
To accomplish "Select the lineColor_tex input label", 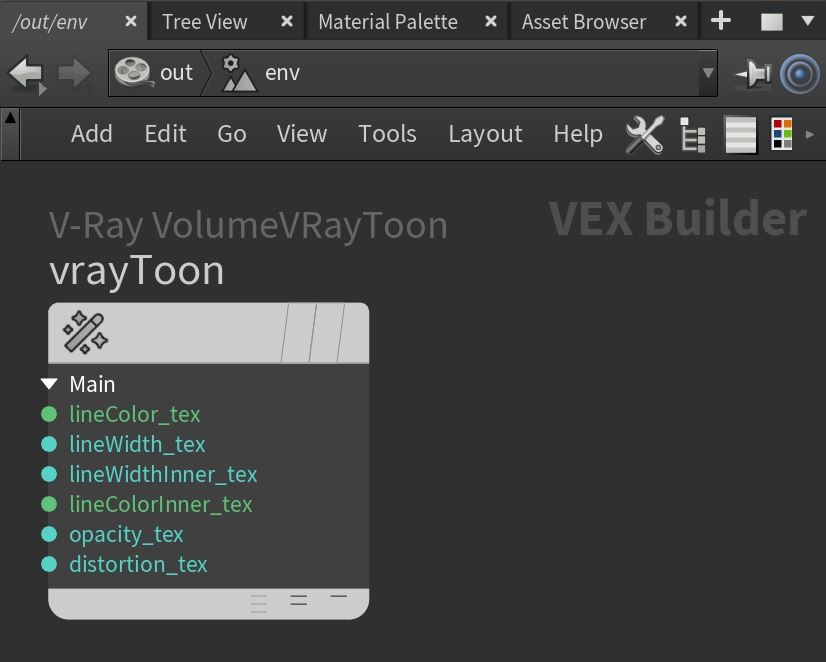I will [135, 414].
